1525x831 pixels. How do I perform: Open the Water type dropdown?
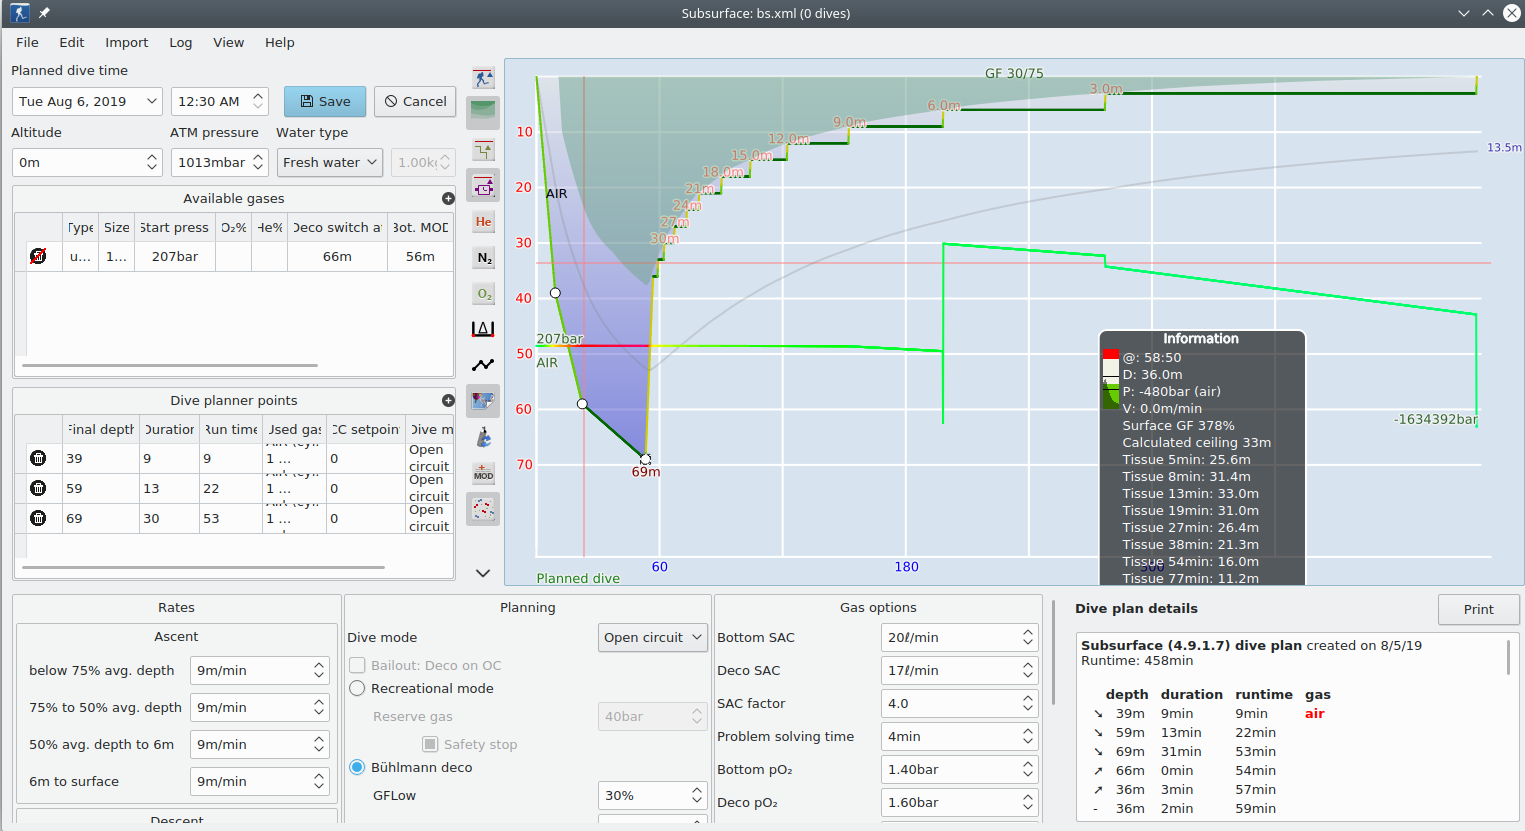329,162
